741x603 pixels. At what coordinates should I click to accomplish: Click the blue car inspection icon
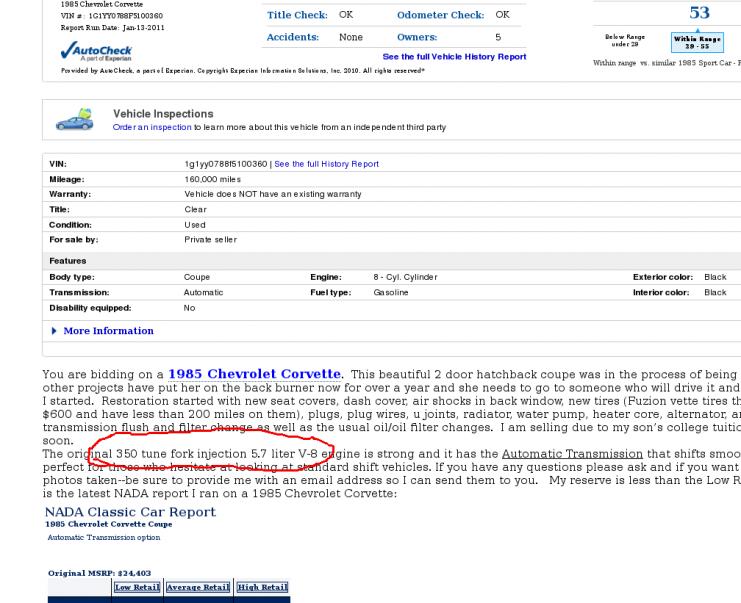pos(75,119)
